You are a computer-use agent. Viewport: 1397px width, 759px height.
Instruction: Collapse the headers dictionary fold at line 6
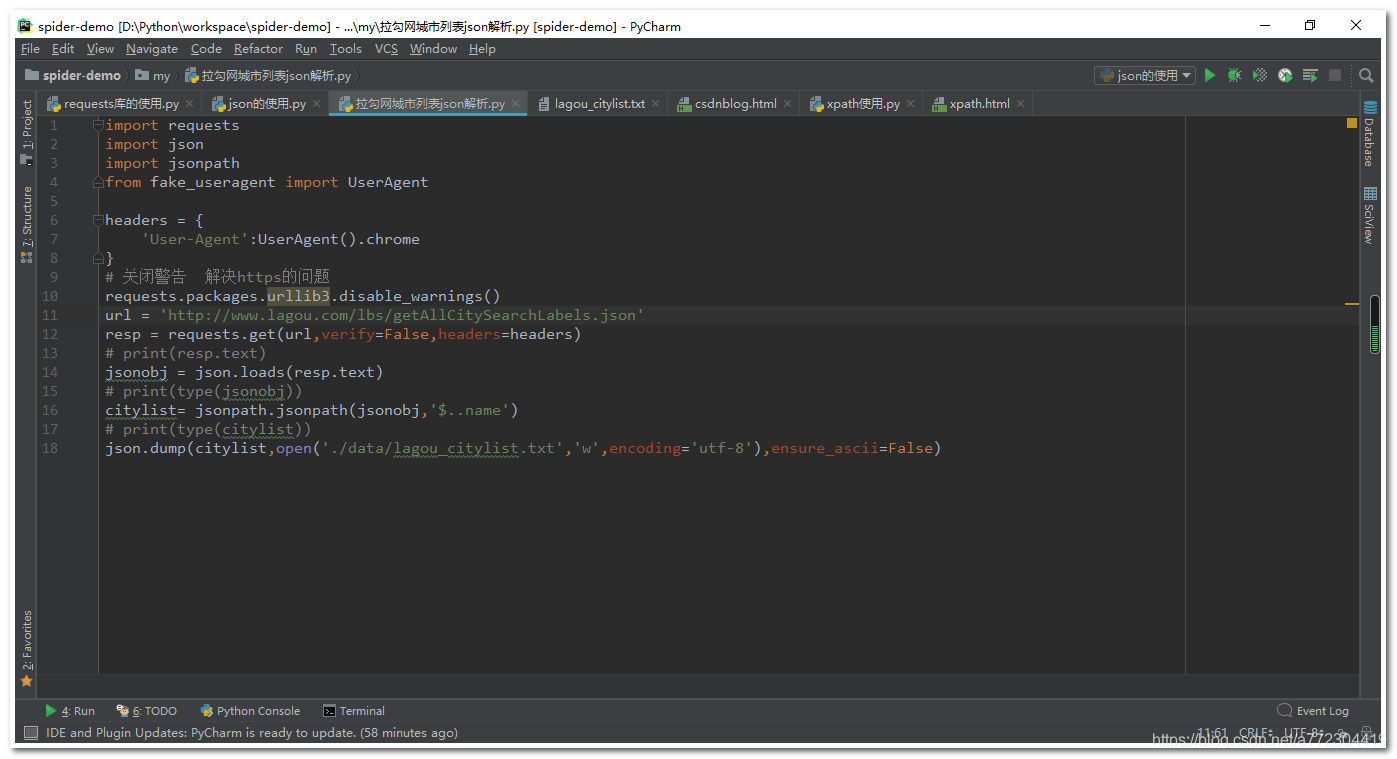[x=96, y=219]
